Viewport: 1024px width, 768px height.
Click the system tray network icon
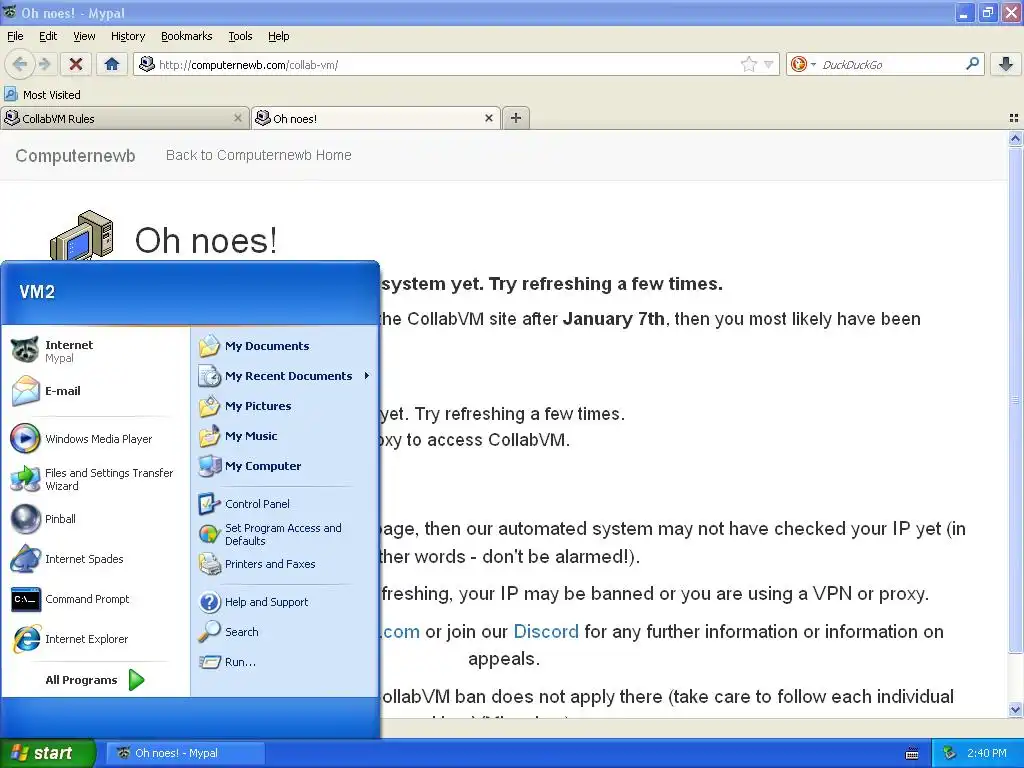click(x=950, y=753)
